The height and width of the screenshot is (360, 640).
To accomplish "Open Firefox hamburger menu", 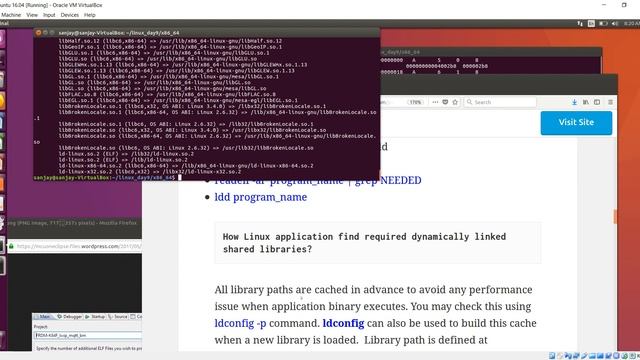I will click(x=610, y=102).
